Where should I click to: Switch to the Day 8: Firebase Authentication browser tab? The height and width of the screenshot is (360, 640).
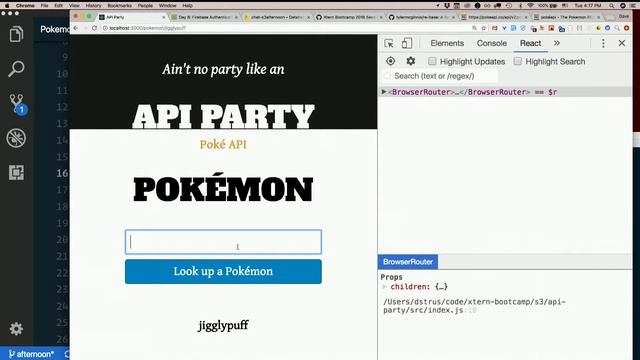pos(204,17)
